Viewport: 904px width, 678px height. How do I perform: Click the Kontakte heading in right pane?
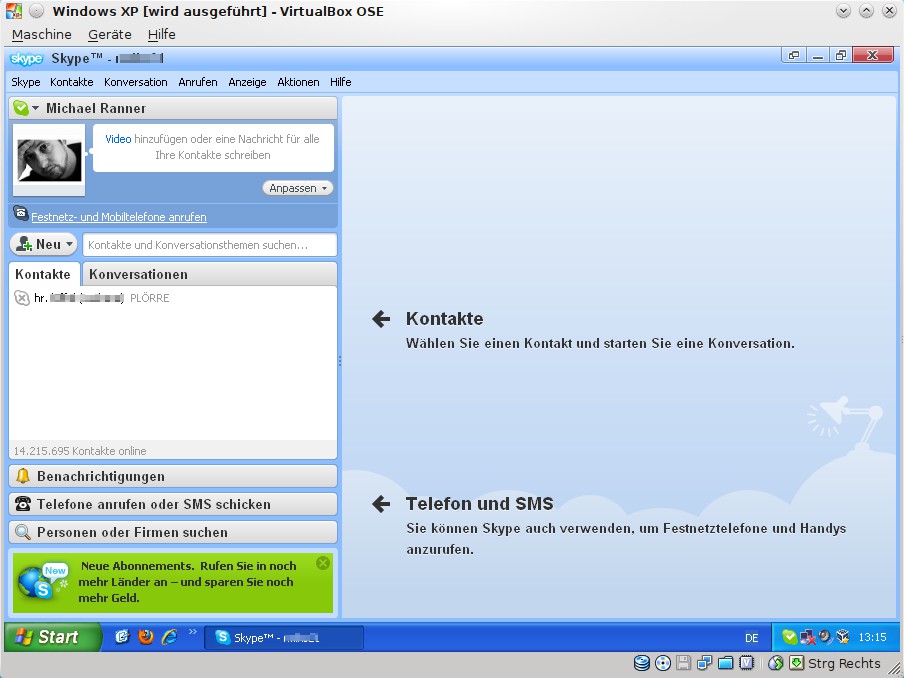pyautogui.click(x=445, y=318)
